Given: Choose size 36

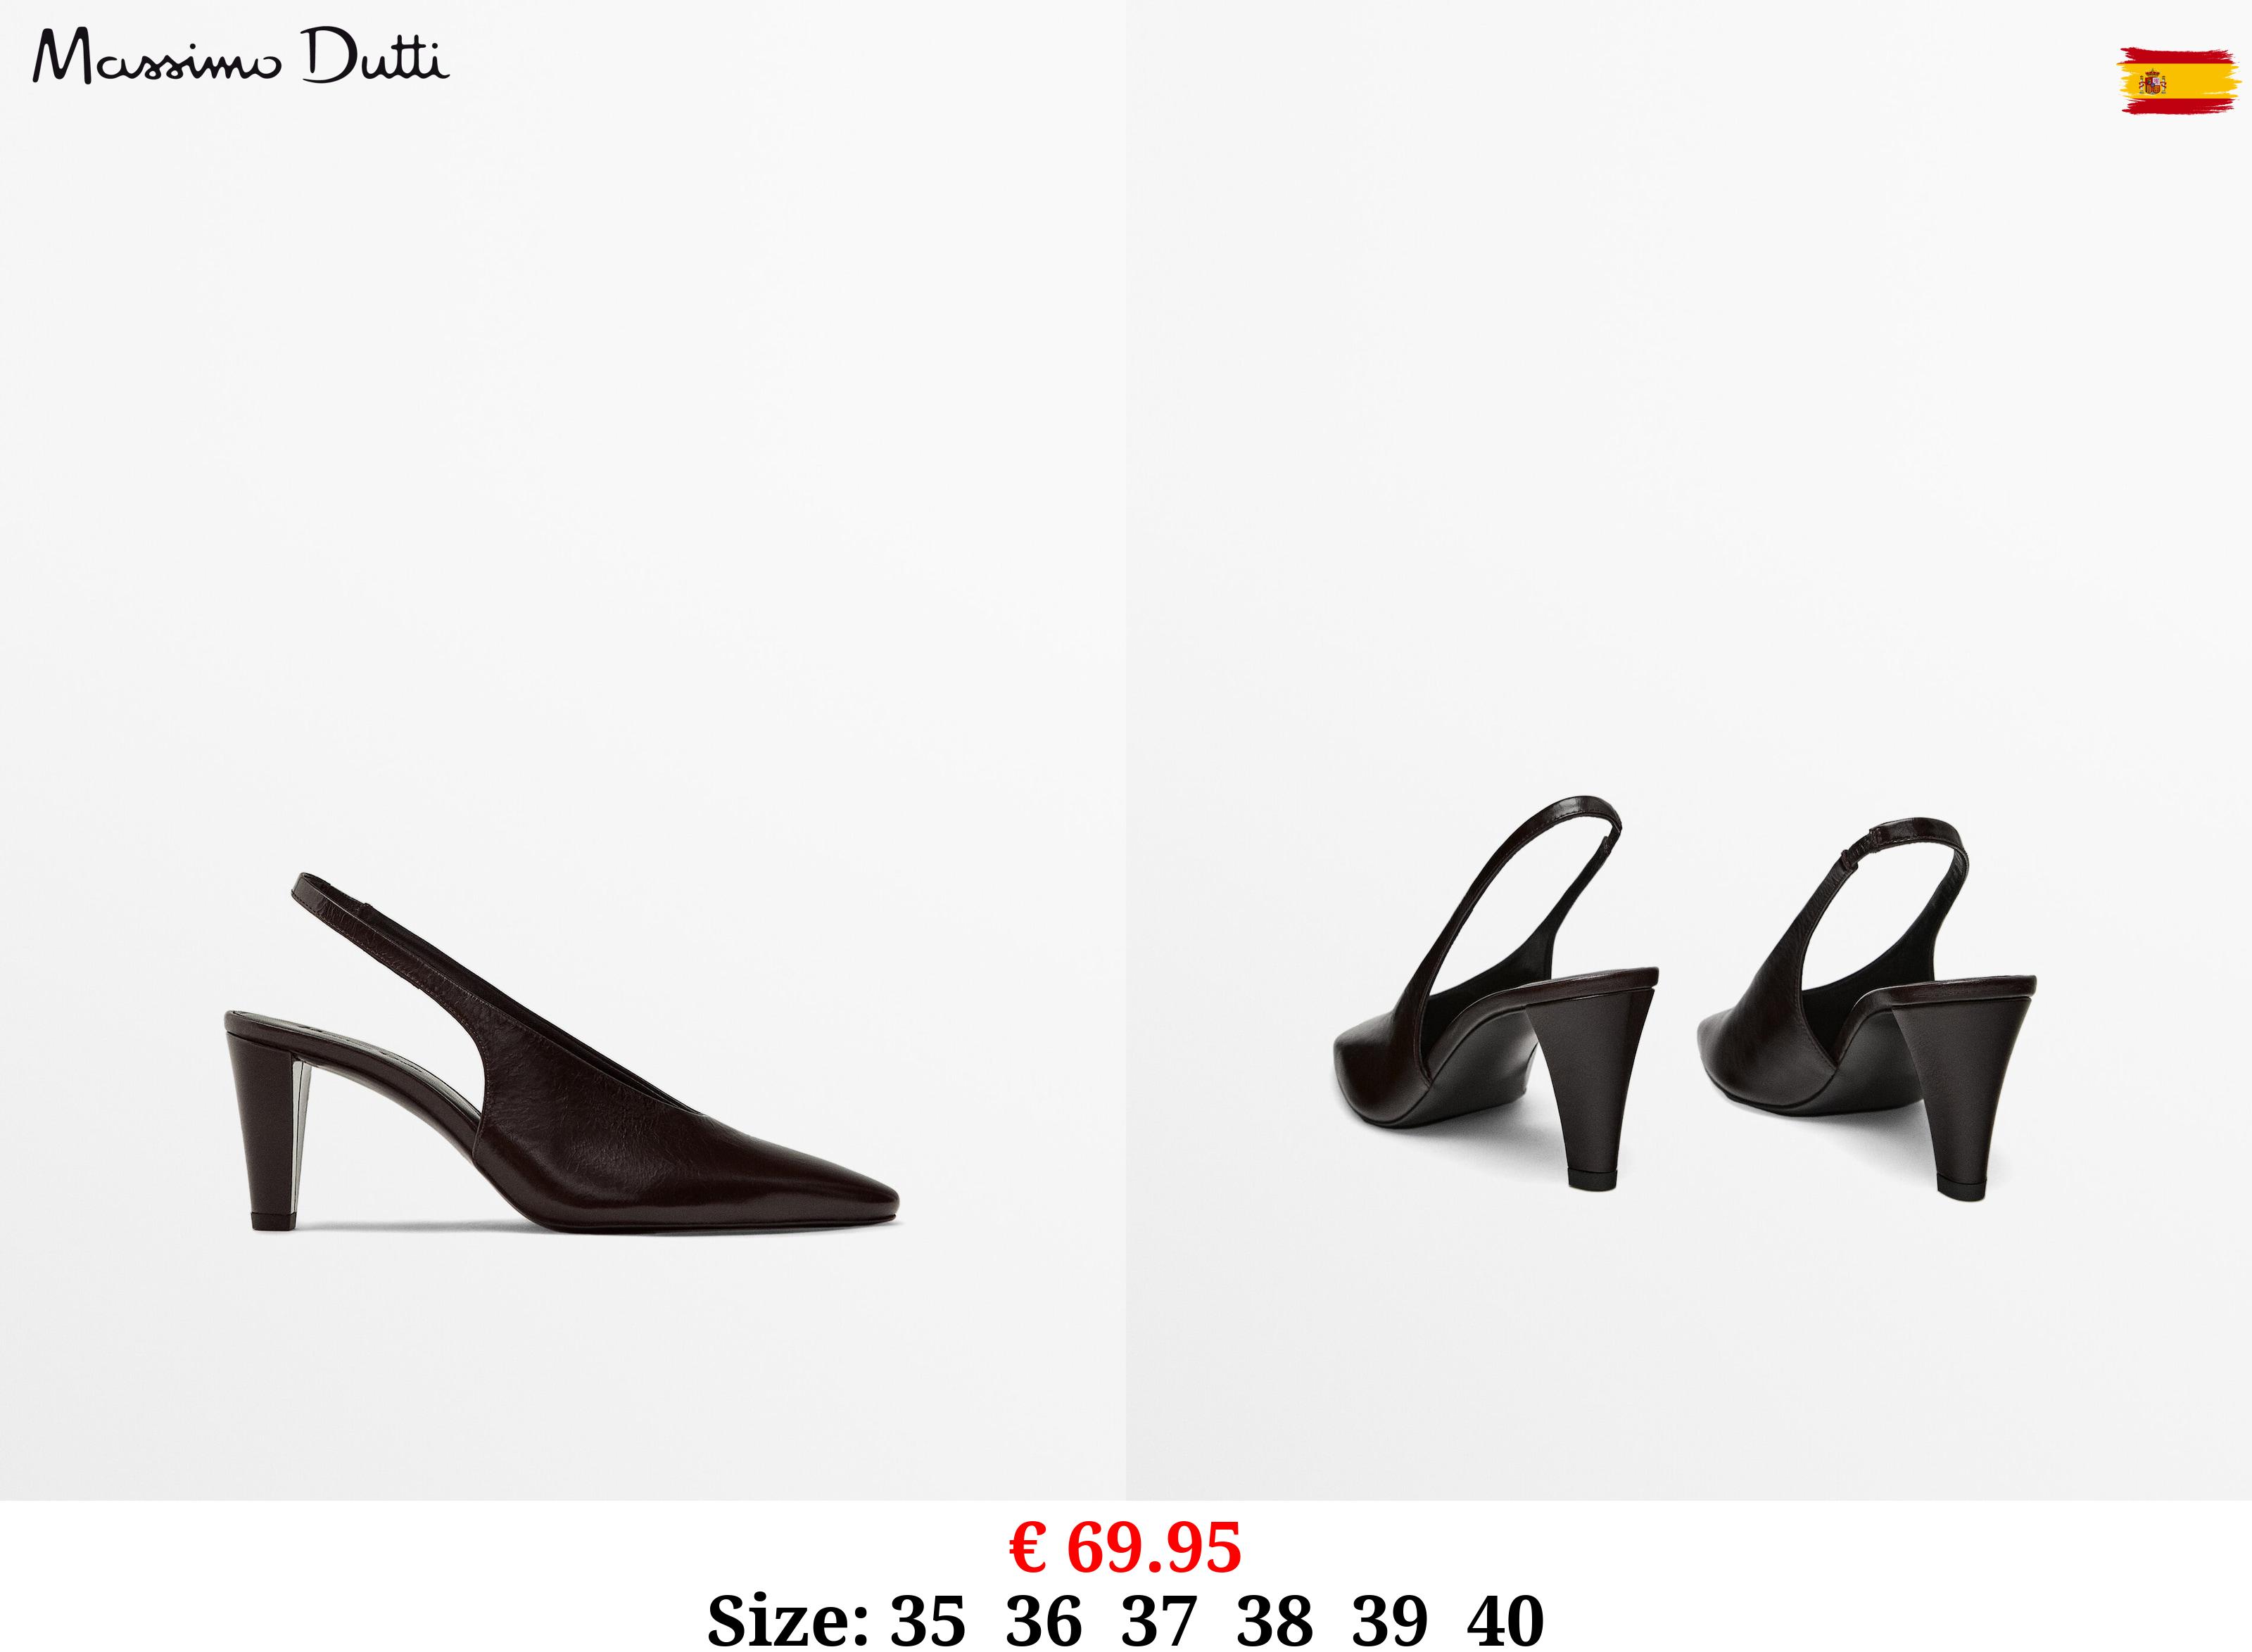Looking at the screenshot, I should [x=1043, y=1619].
